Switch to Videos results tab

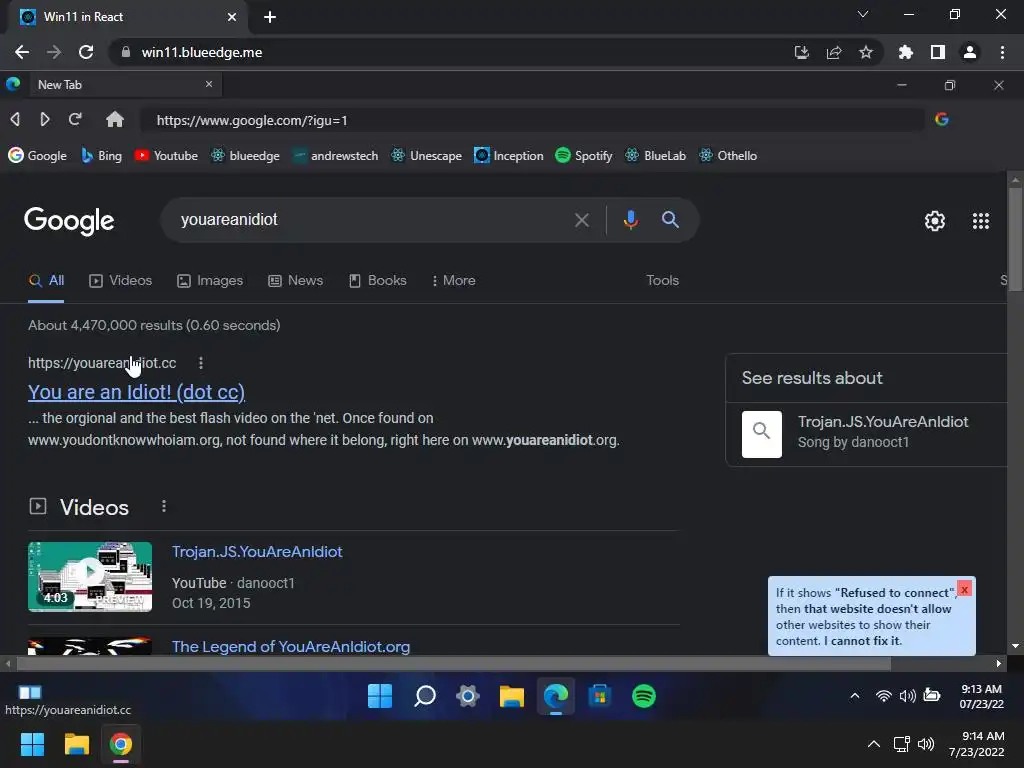[x=121, y=281]
